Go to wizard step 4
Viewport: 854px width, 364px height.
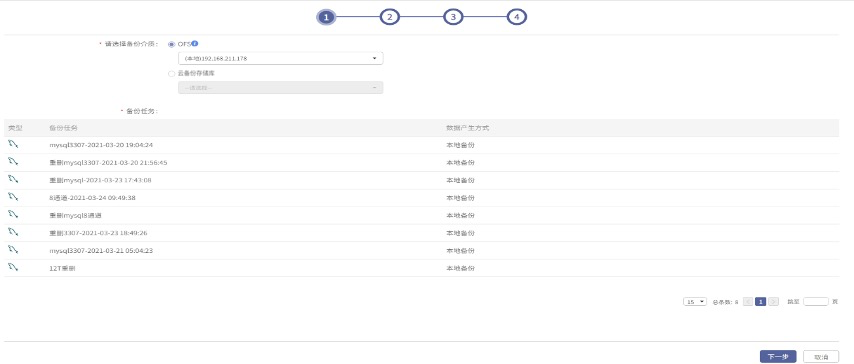click(x=517, y=17)
